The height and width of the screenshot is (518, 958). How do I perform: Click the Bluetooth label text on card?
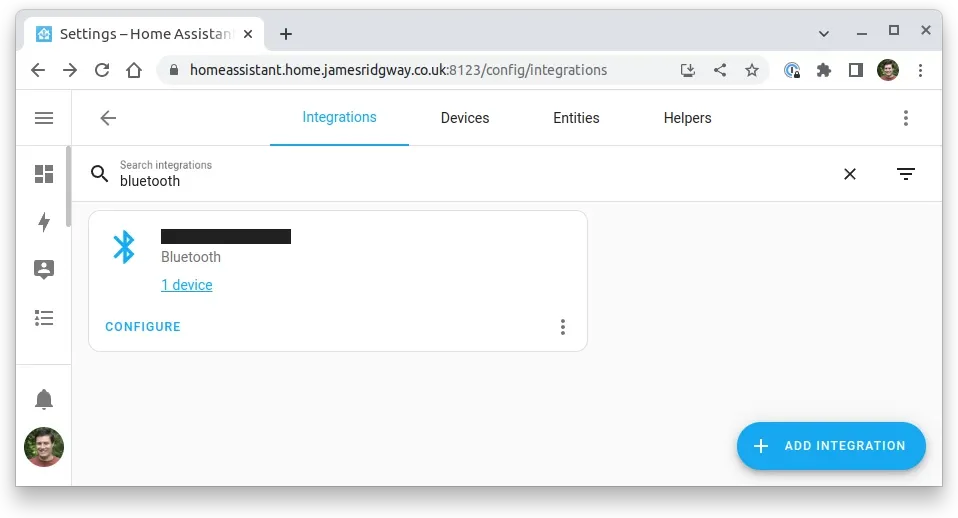point(191,257)
